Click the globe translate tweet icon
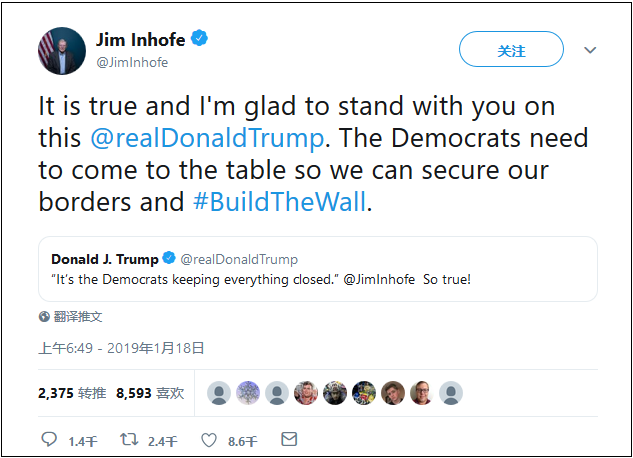Viewport: 633px width, 458px height. tap(44, 317)
